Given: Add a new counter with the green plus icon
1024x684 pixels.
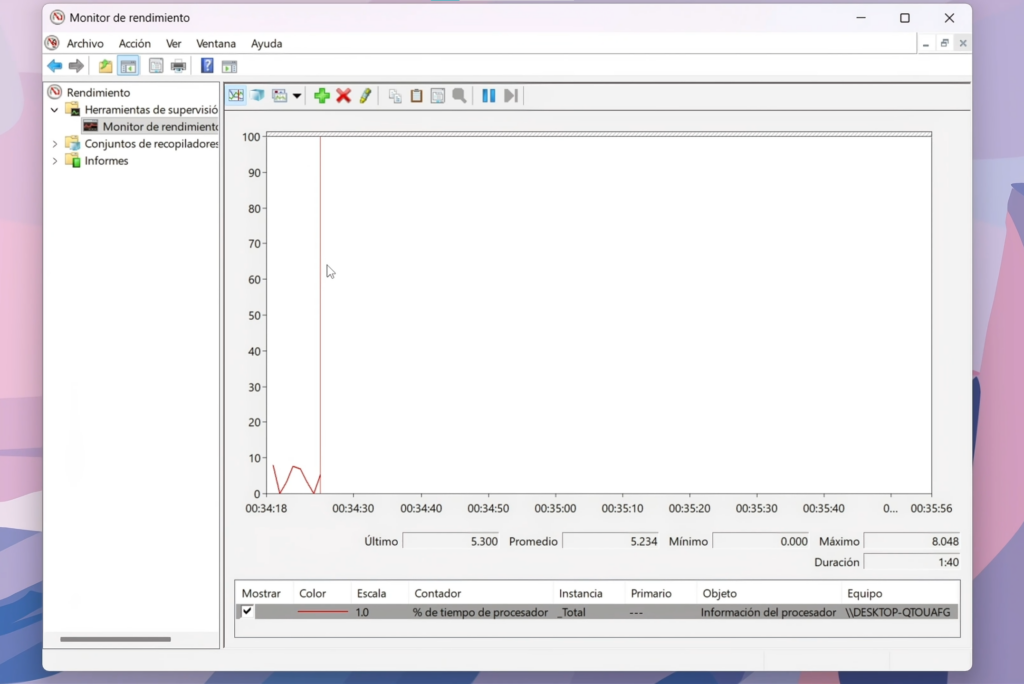Looking at the screenshot, I should click(x=322, y=95).
